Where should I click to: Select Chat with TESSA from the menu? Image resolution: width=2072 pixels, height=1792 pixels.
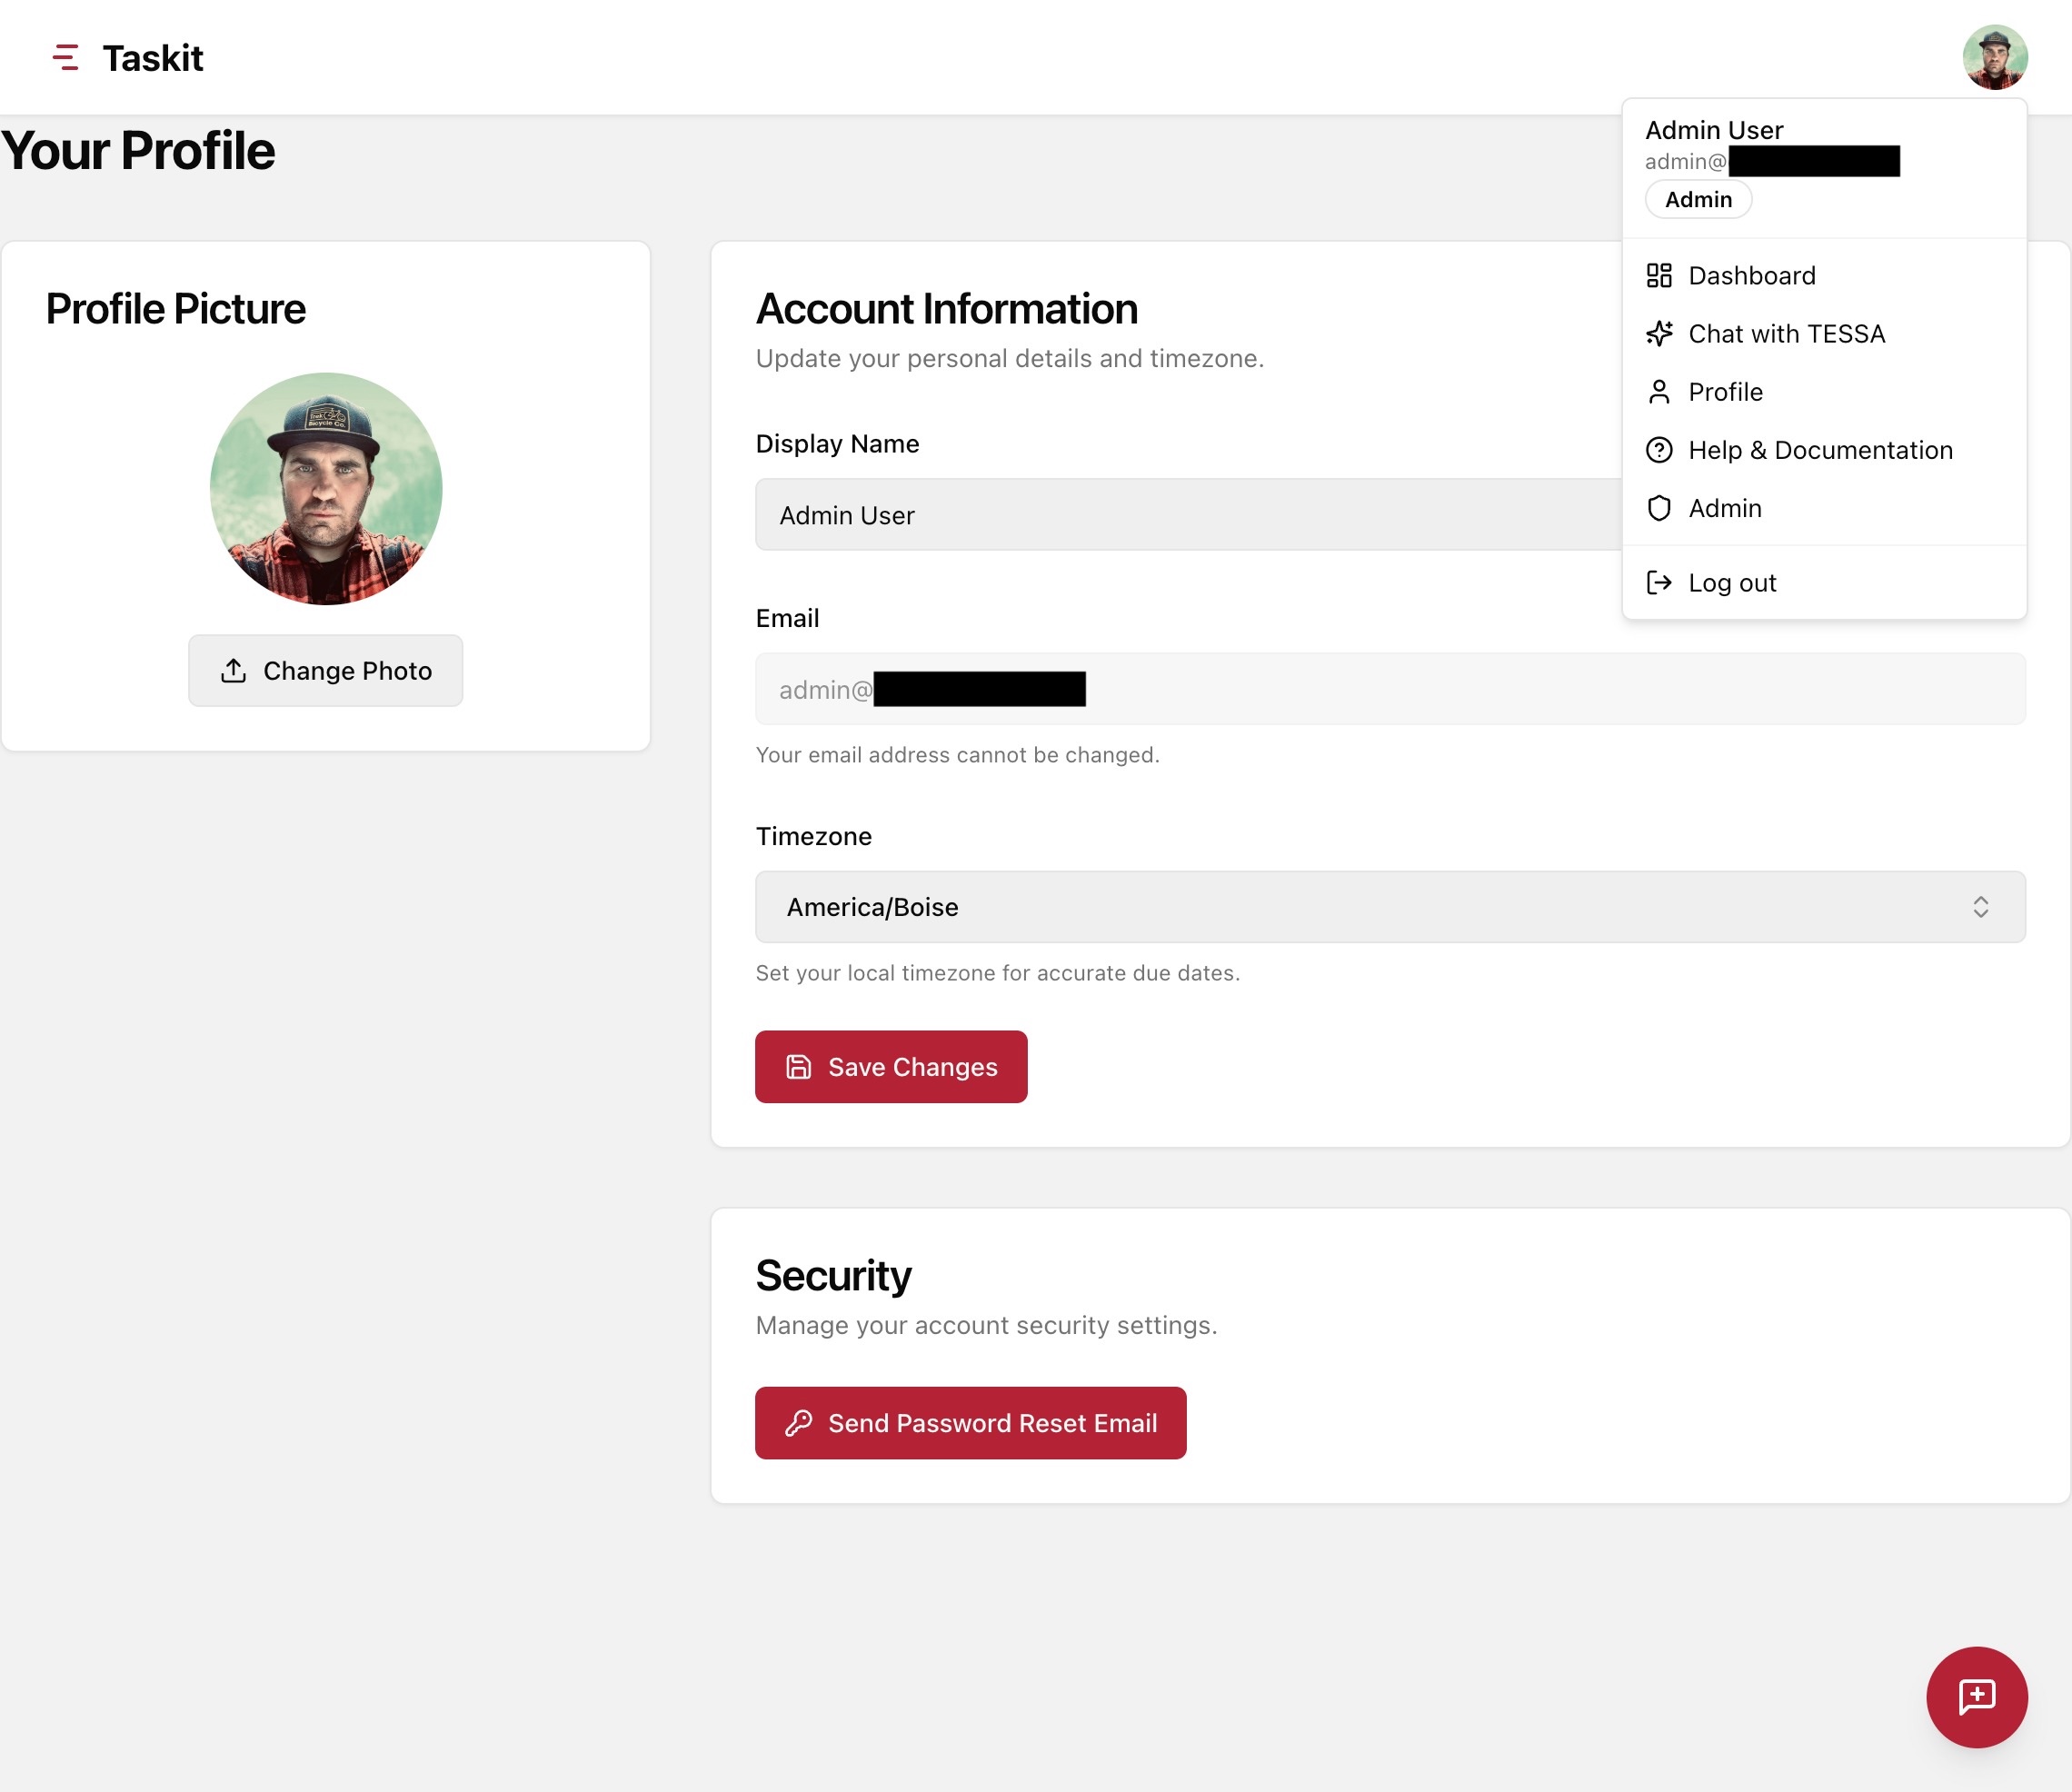(x=1786, y=333)
